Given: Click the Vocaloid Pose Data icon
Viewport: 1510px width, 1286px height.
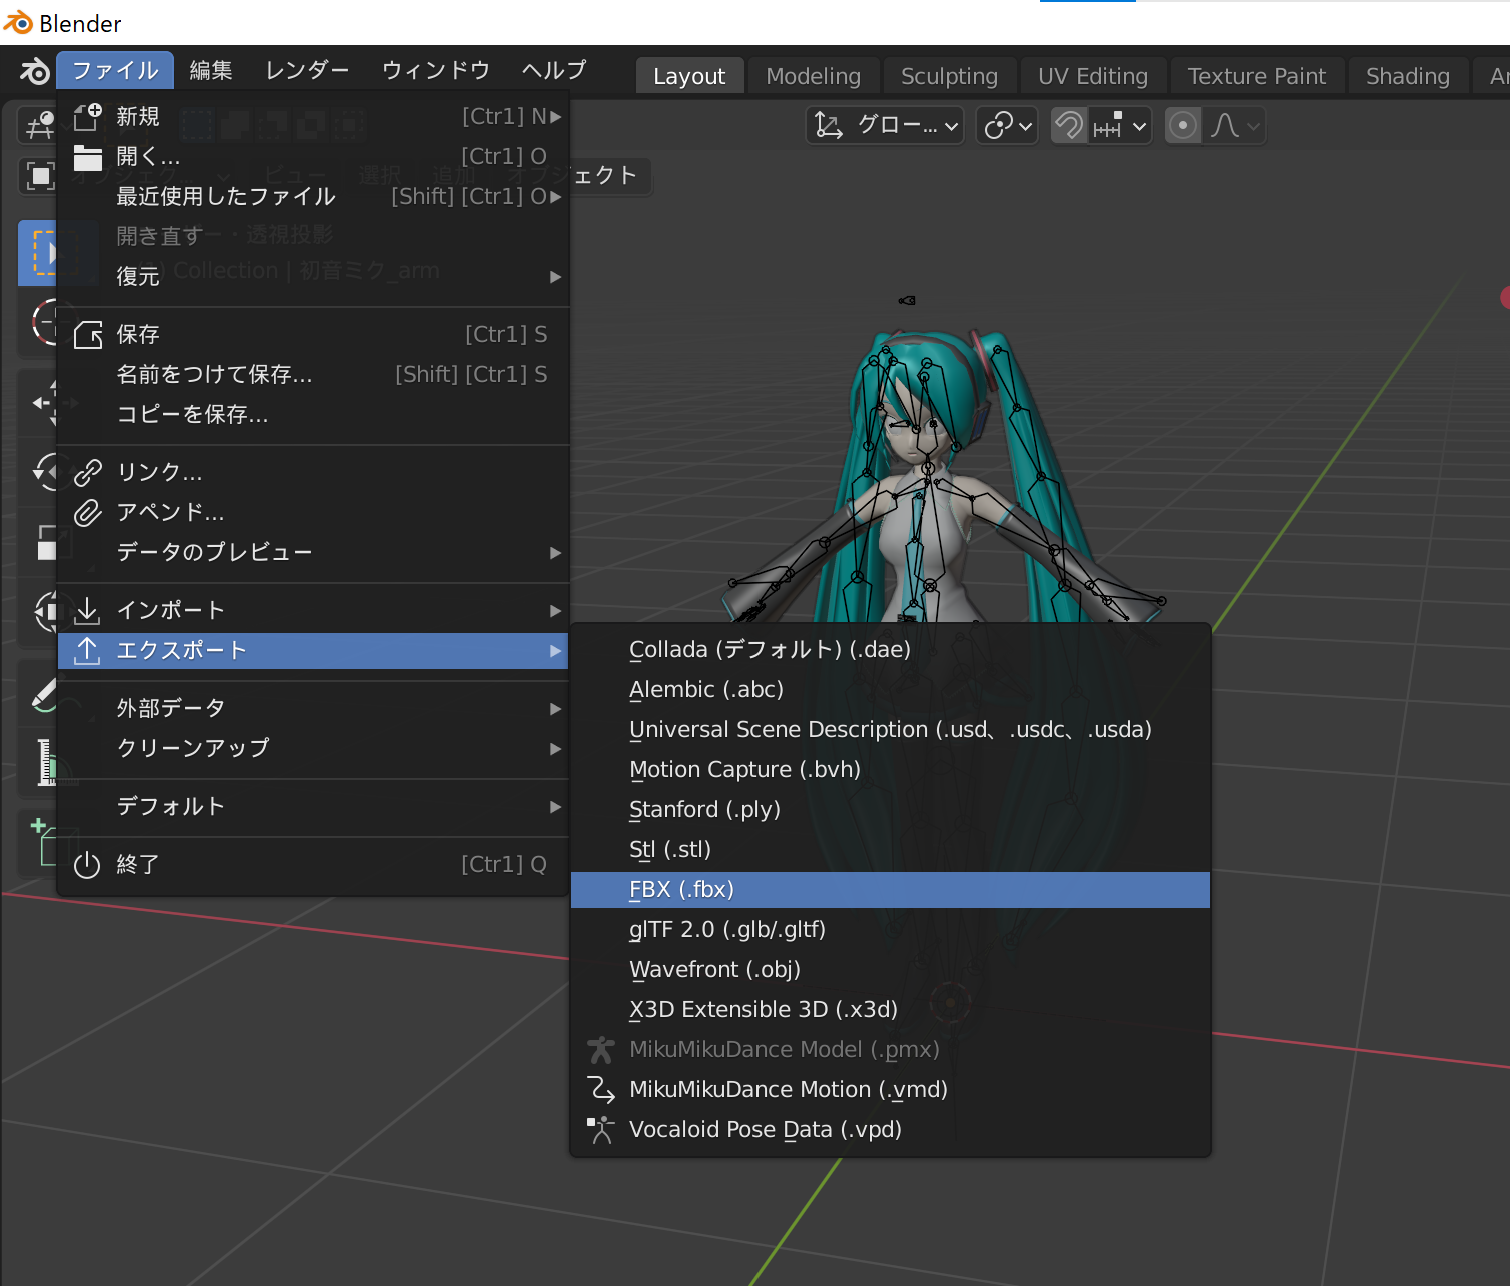Looking at the screenshot, I should point(600,1129).
